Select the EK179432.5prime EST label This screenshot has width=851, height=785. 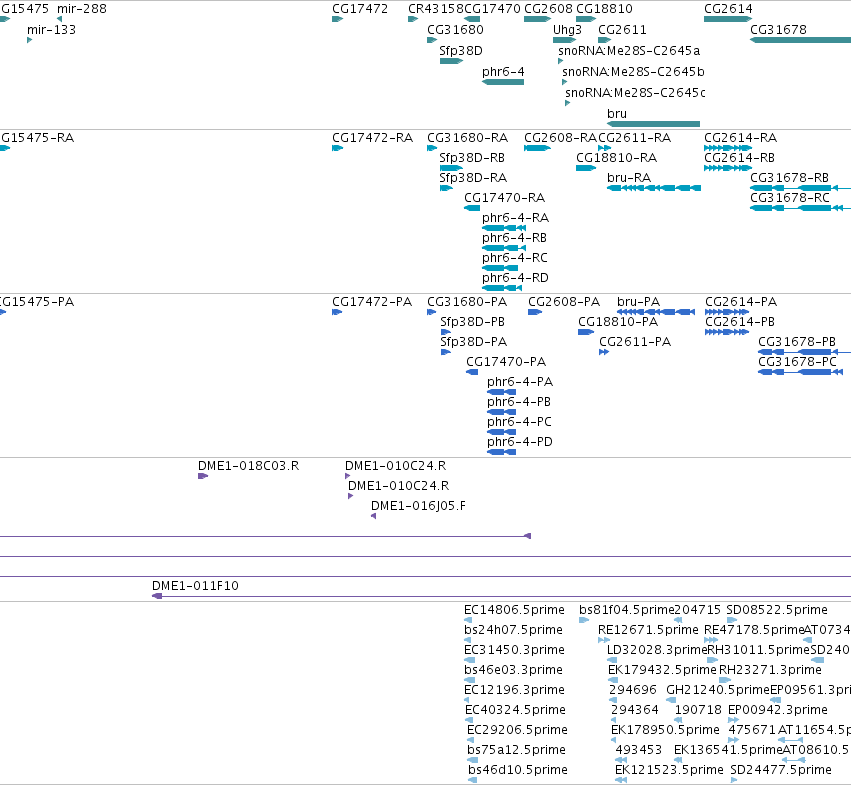[x=662, y=670]
